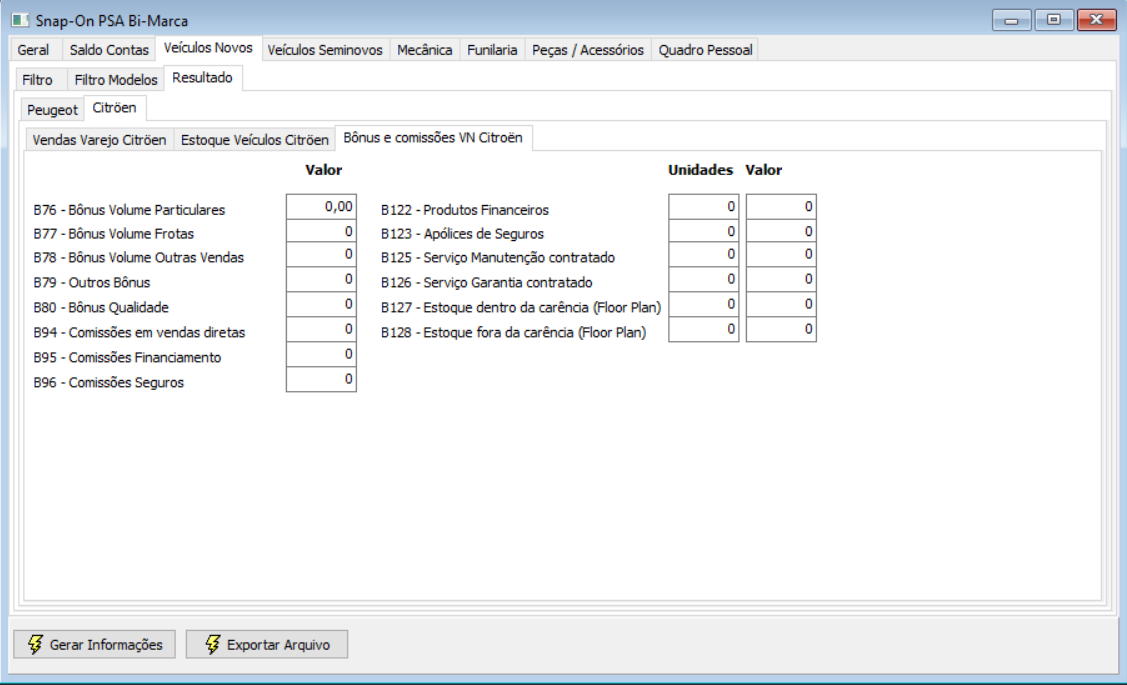Click B126 Serviço Garantia Unidades field
Viewport: 1127px width, 685px height.
(x=704, y=280)
